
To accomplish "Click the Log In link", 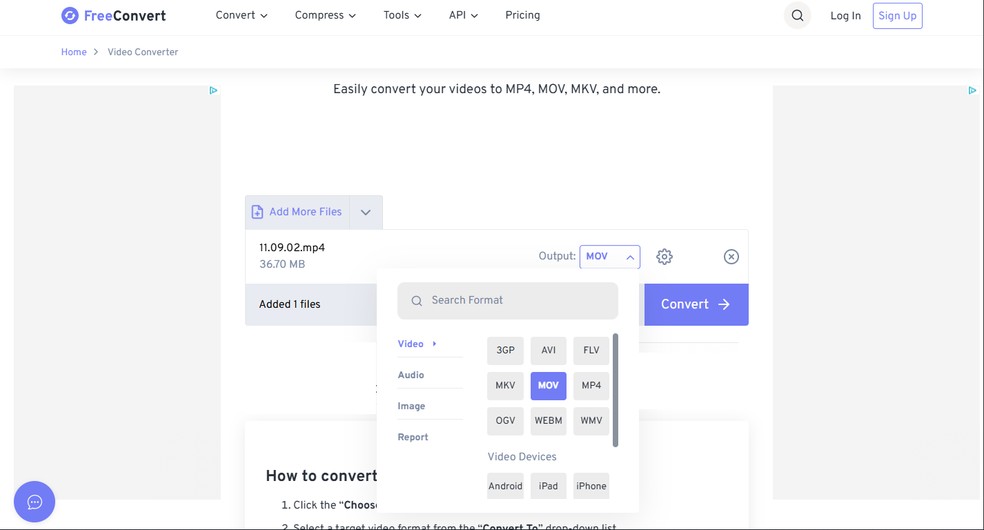I will click(845, 16).
